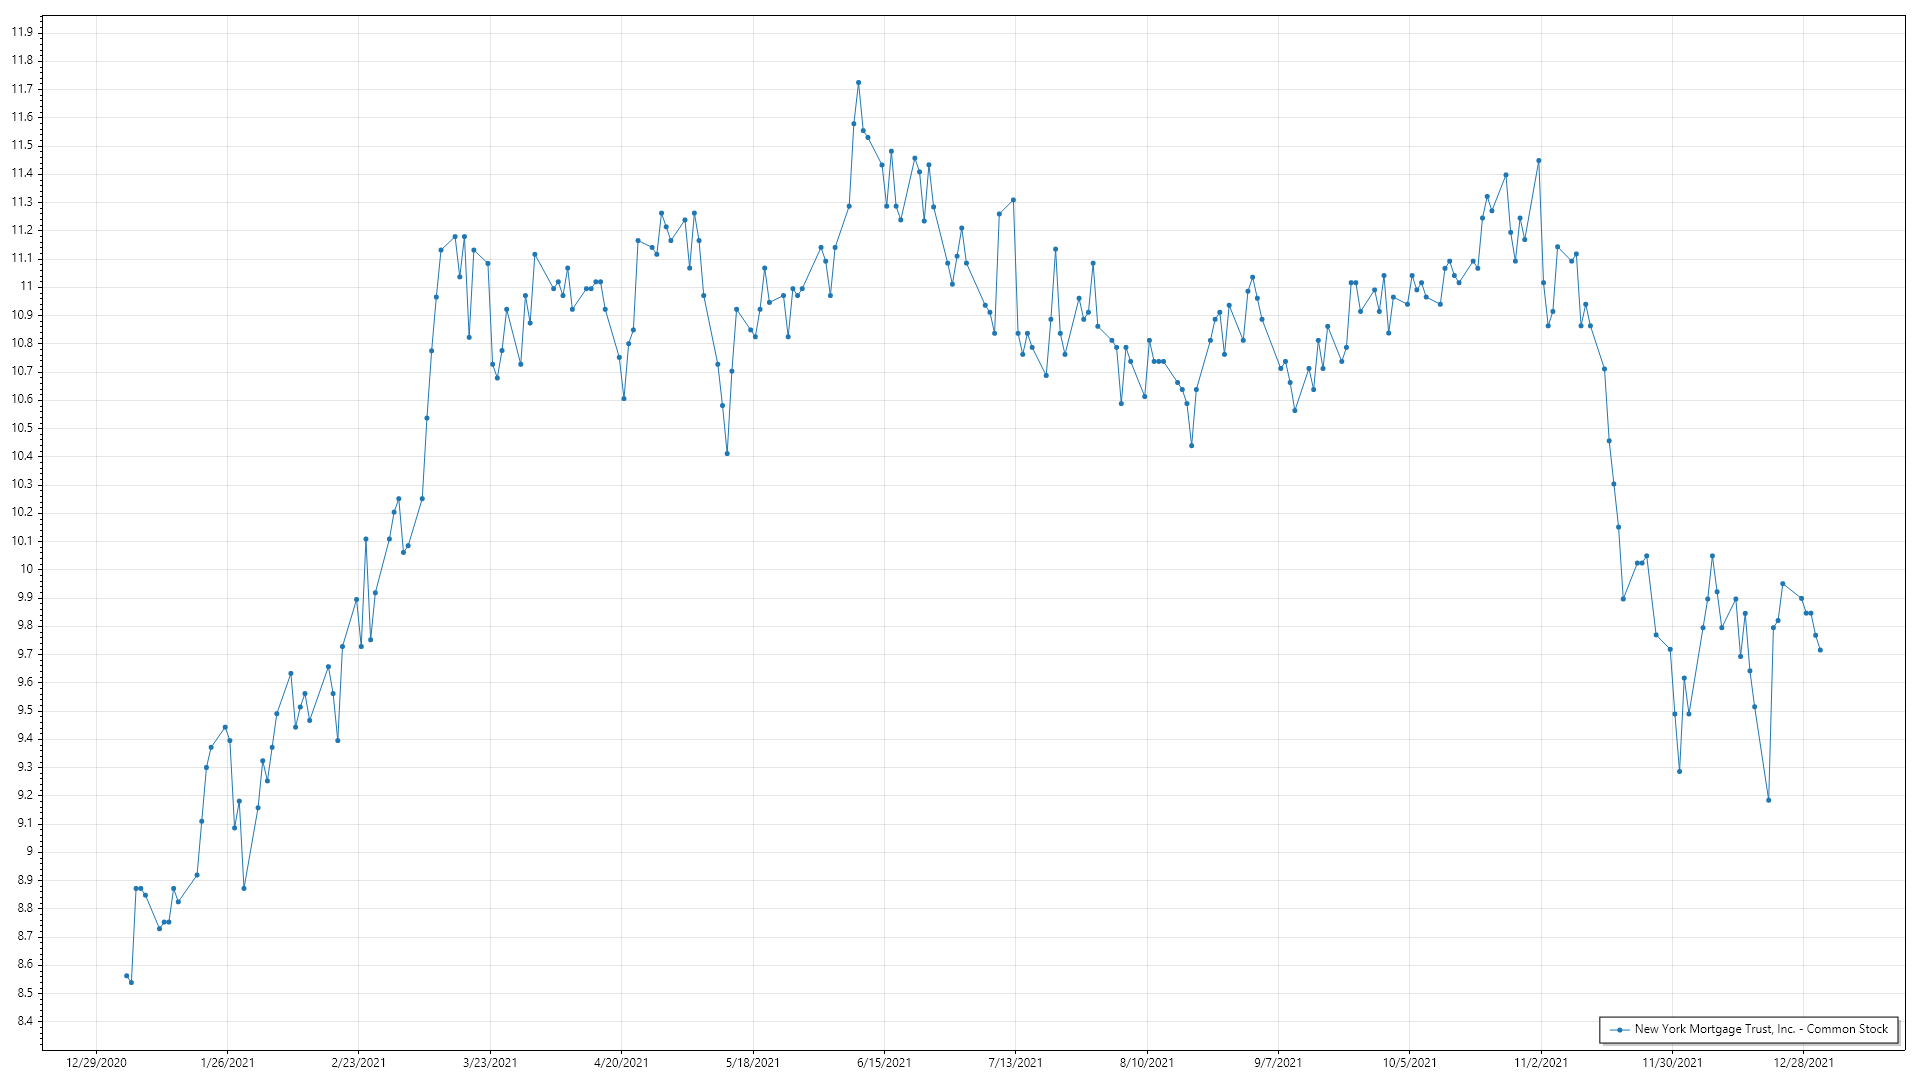This screenshot has width=1920, height=1080.
Task: Select the 1/26/2021 x-axis date label
Action: tap(227, 1062)
